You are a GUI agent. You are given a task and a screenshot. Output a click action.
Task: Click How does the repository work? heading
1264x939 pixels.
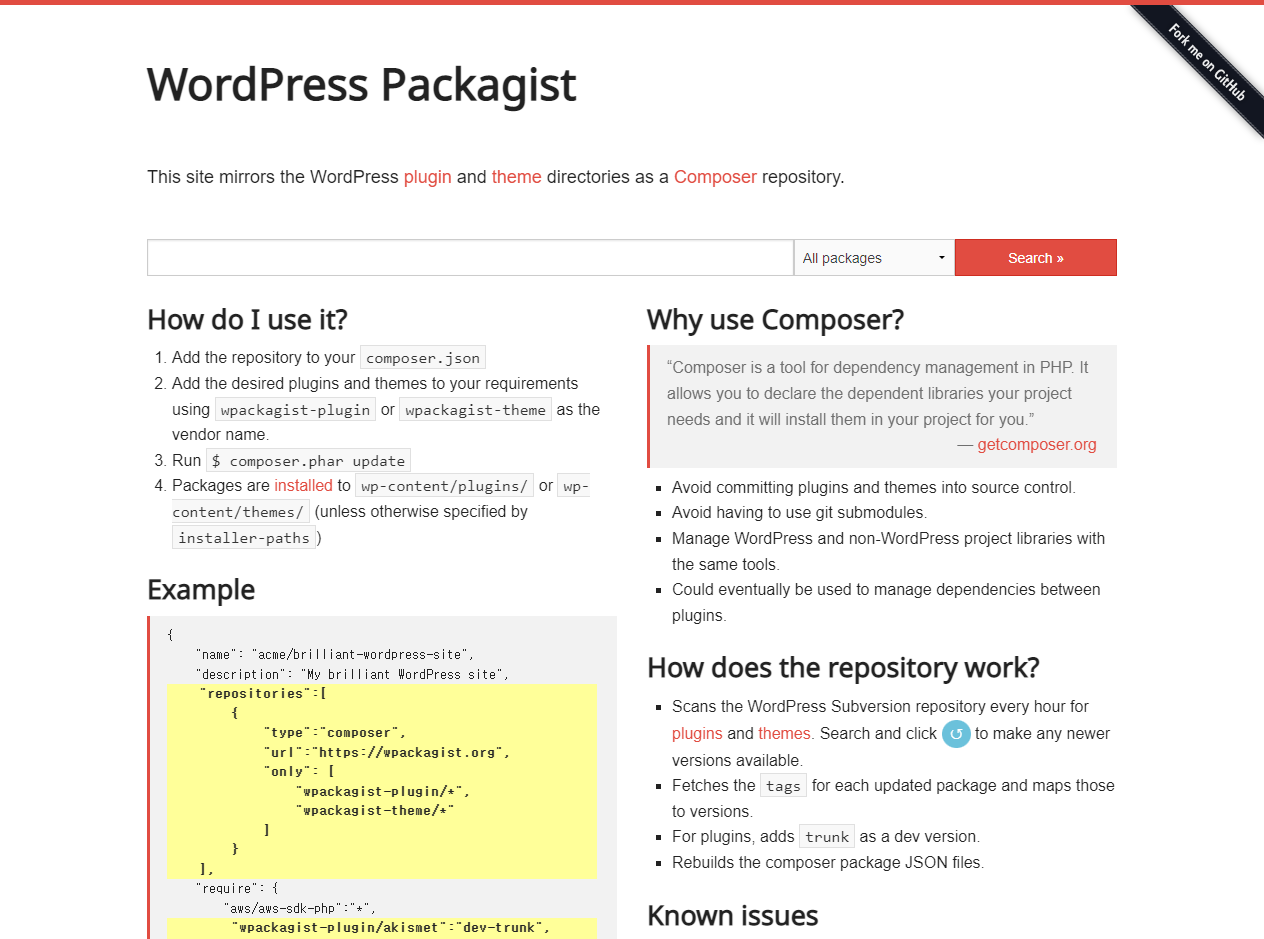click(843, 667)
